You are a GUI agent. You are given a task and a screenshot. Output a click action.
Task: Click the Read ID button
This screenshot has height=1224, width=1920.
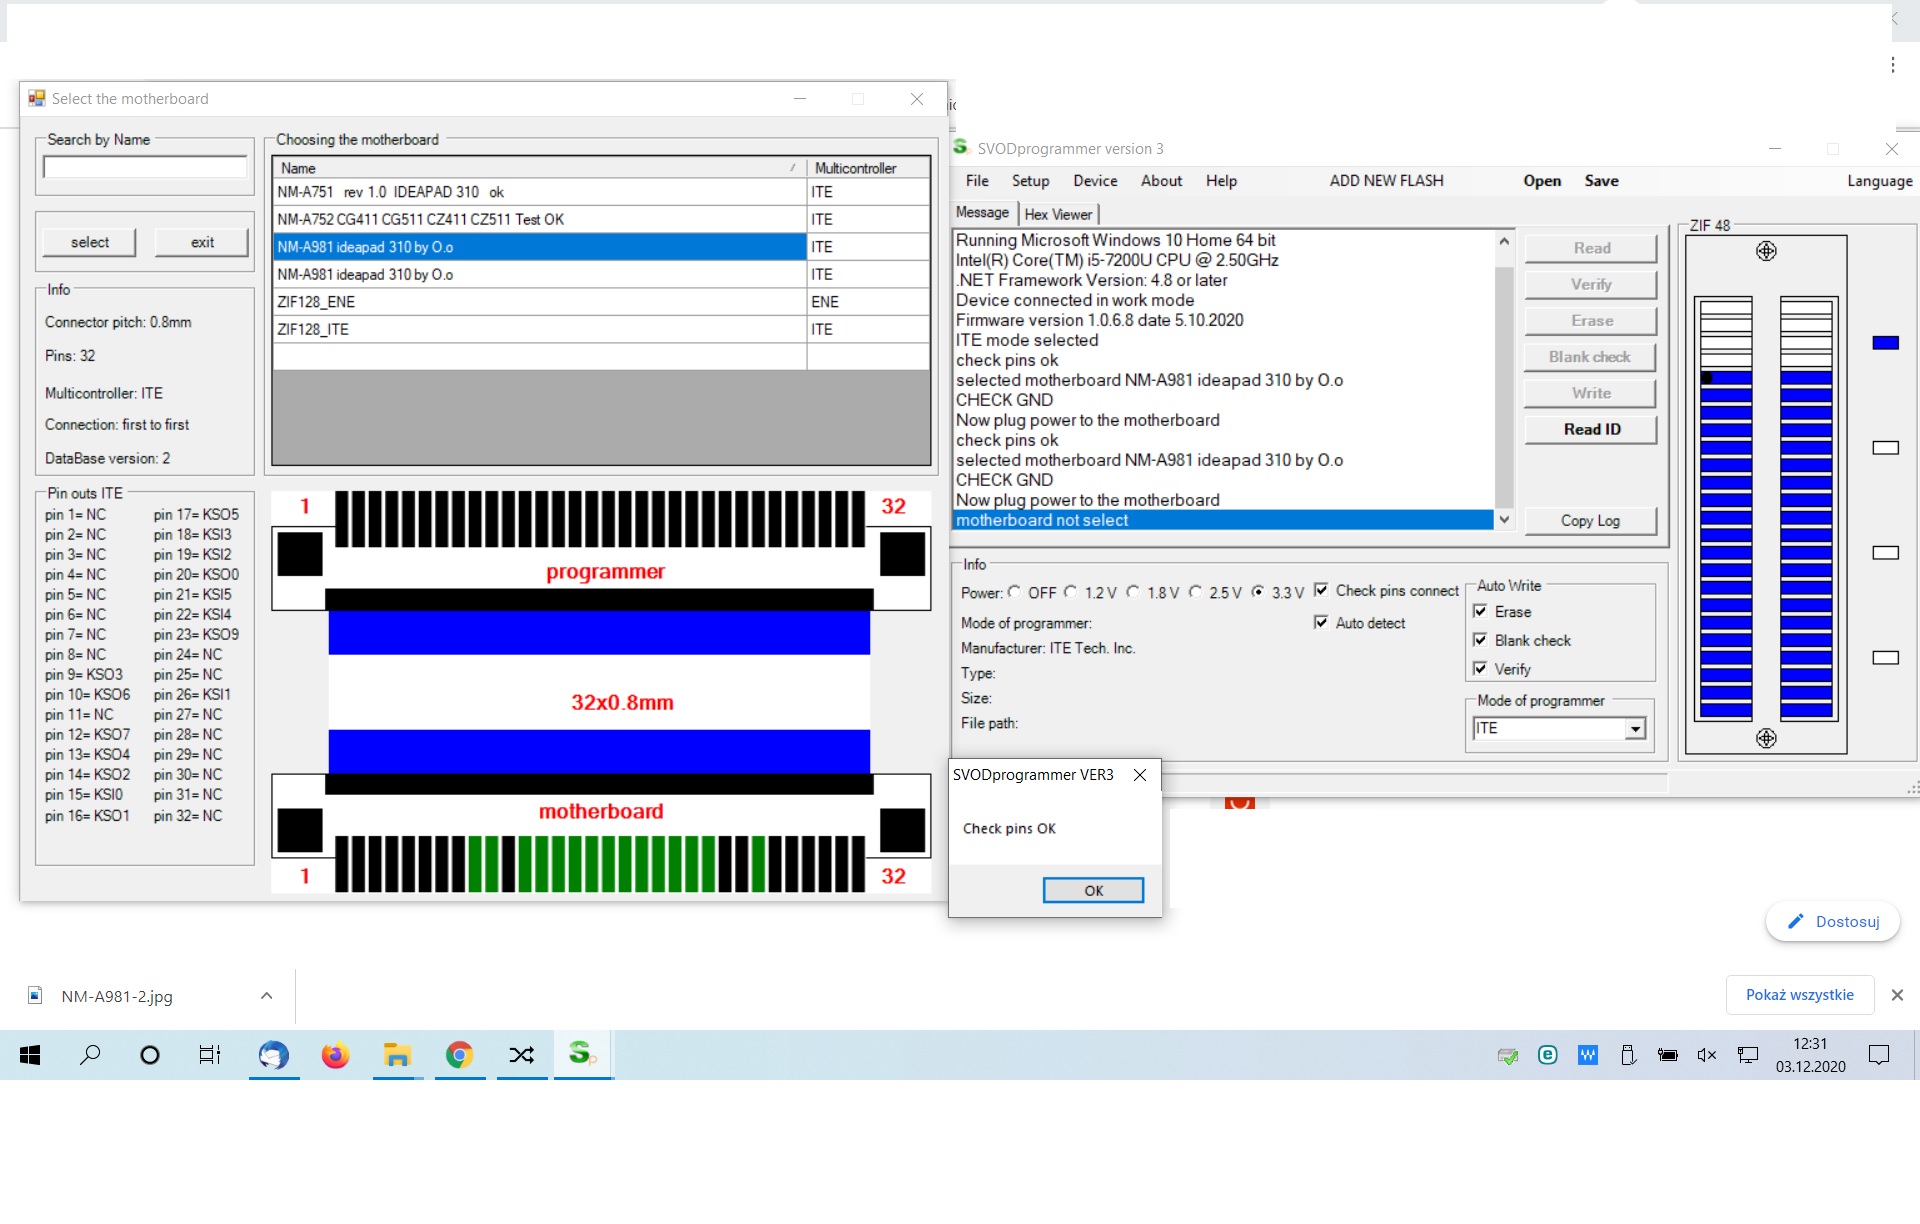tap(1591, 429)
